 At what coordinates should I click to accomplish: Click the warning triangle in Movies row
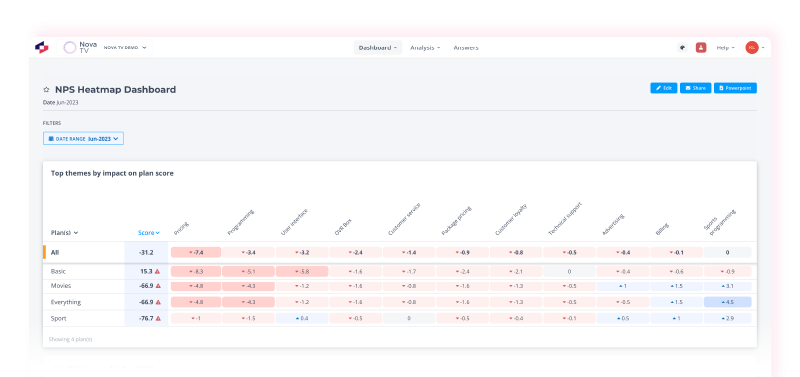(x=158, y=286)
